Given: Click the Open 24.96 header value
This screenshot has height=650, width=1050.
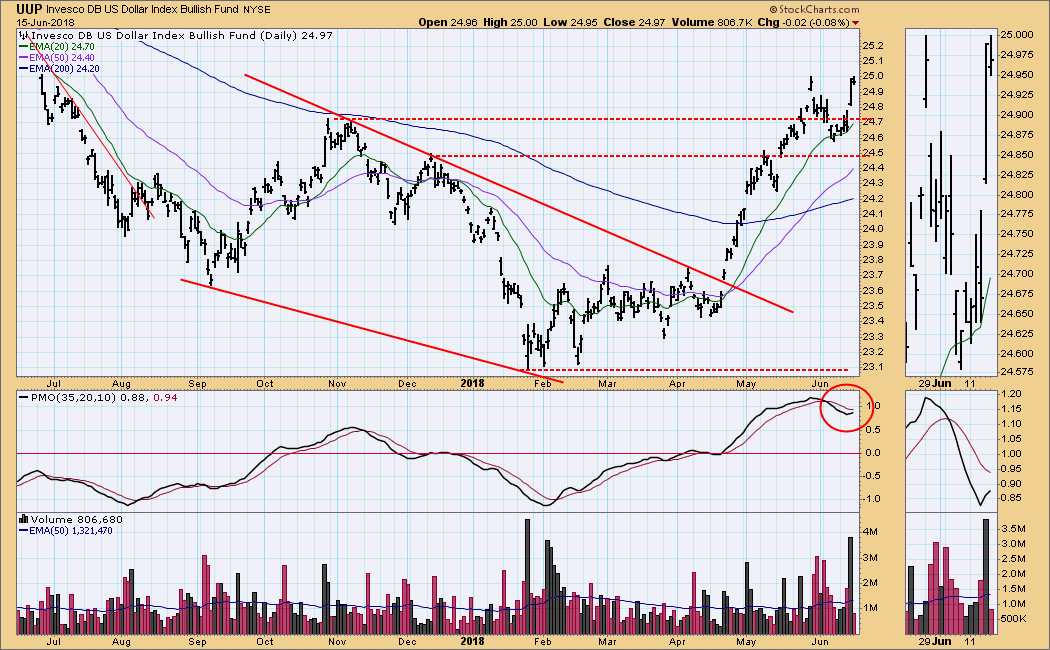Looking at the screenshot, I should (449, 22).
